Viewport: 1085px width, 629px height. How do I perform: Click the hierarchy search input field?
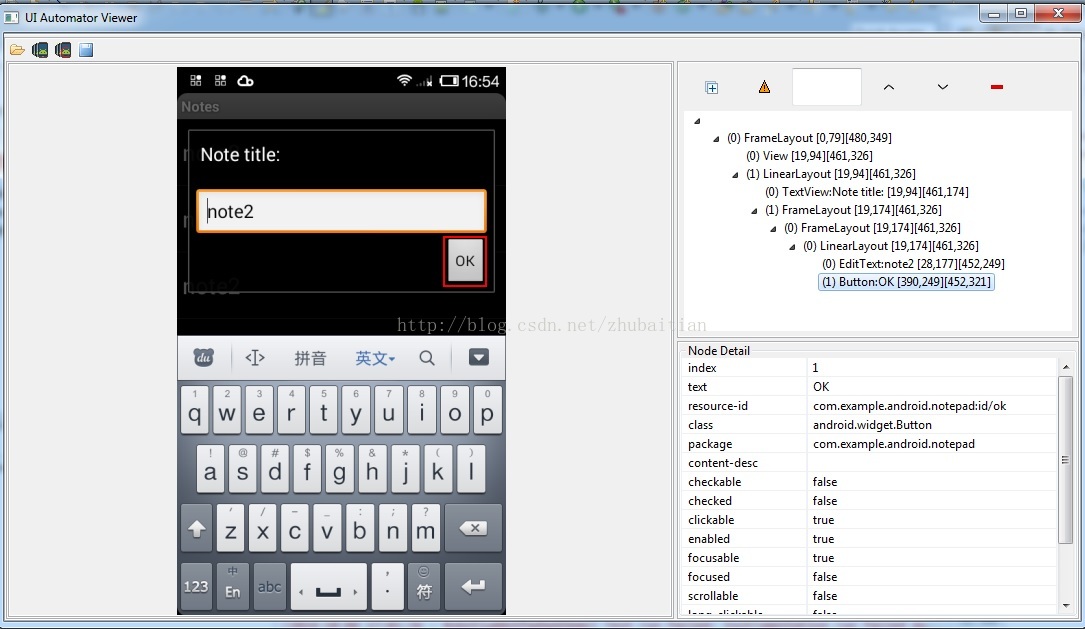click(827, 87)
